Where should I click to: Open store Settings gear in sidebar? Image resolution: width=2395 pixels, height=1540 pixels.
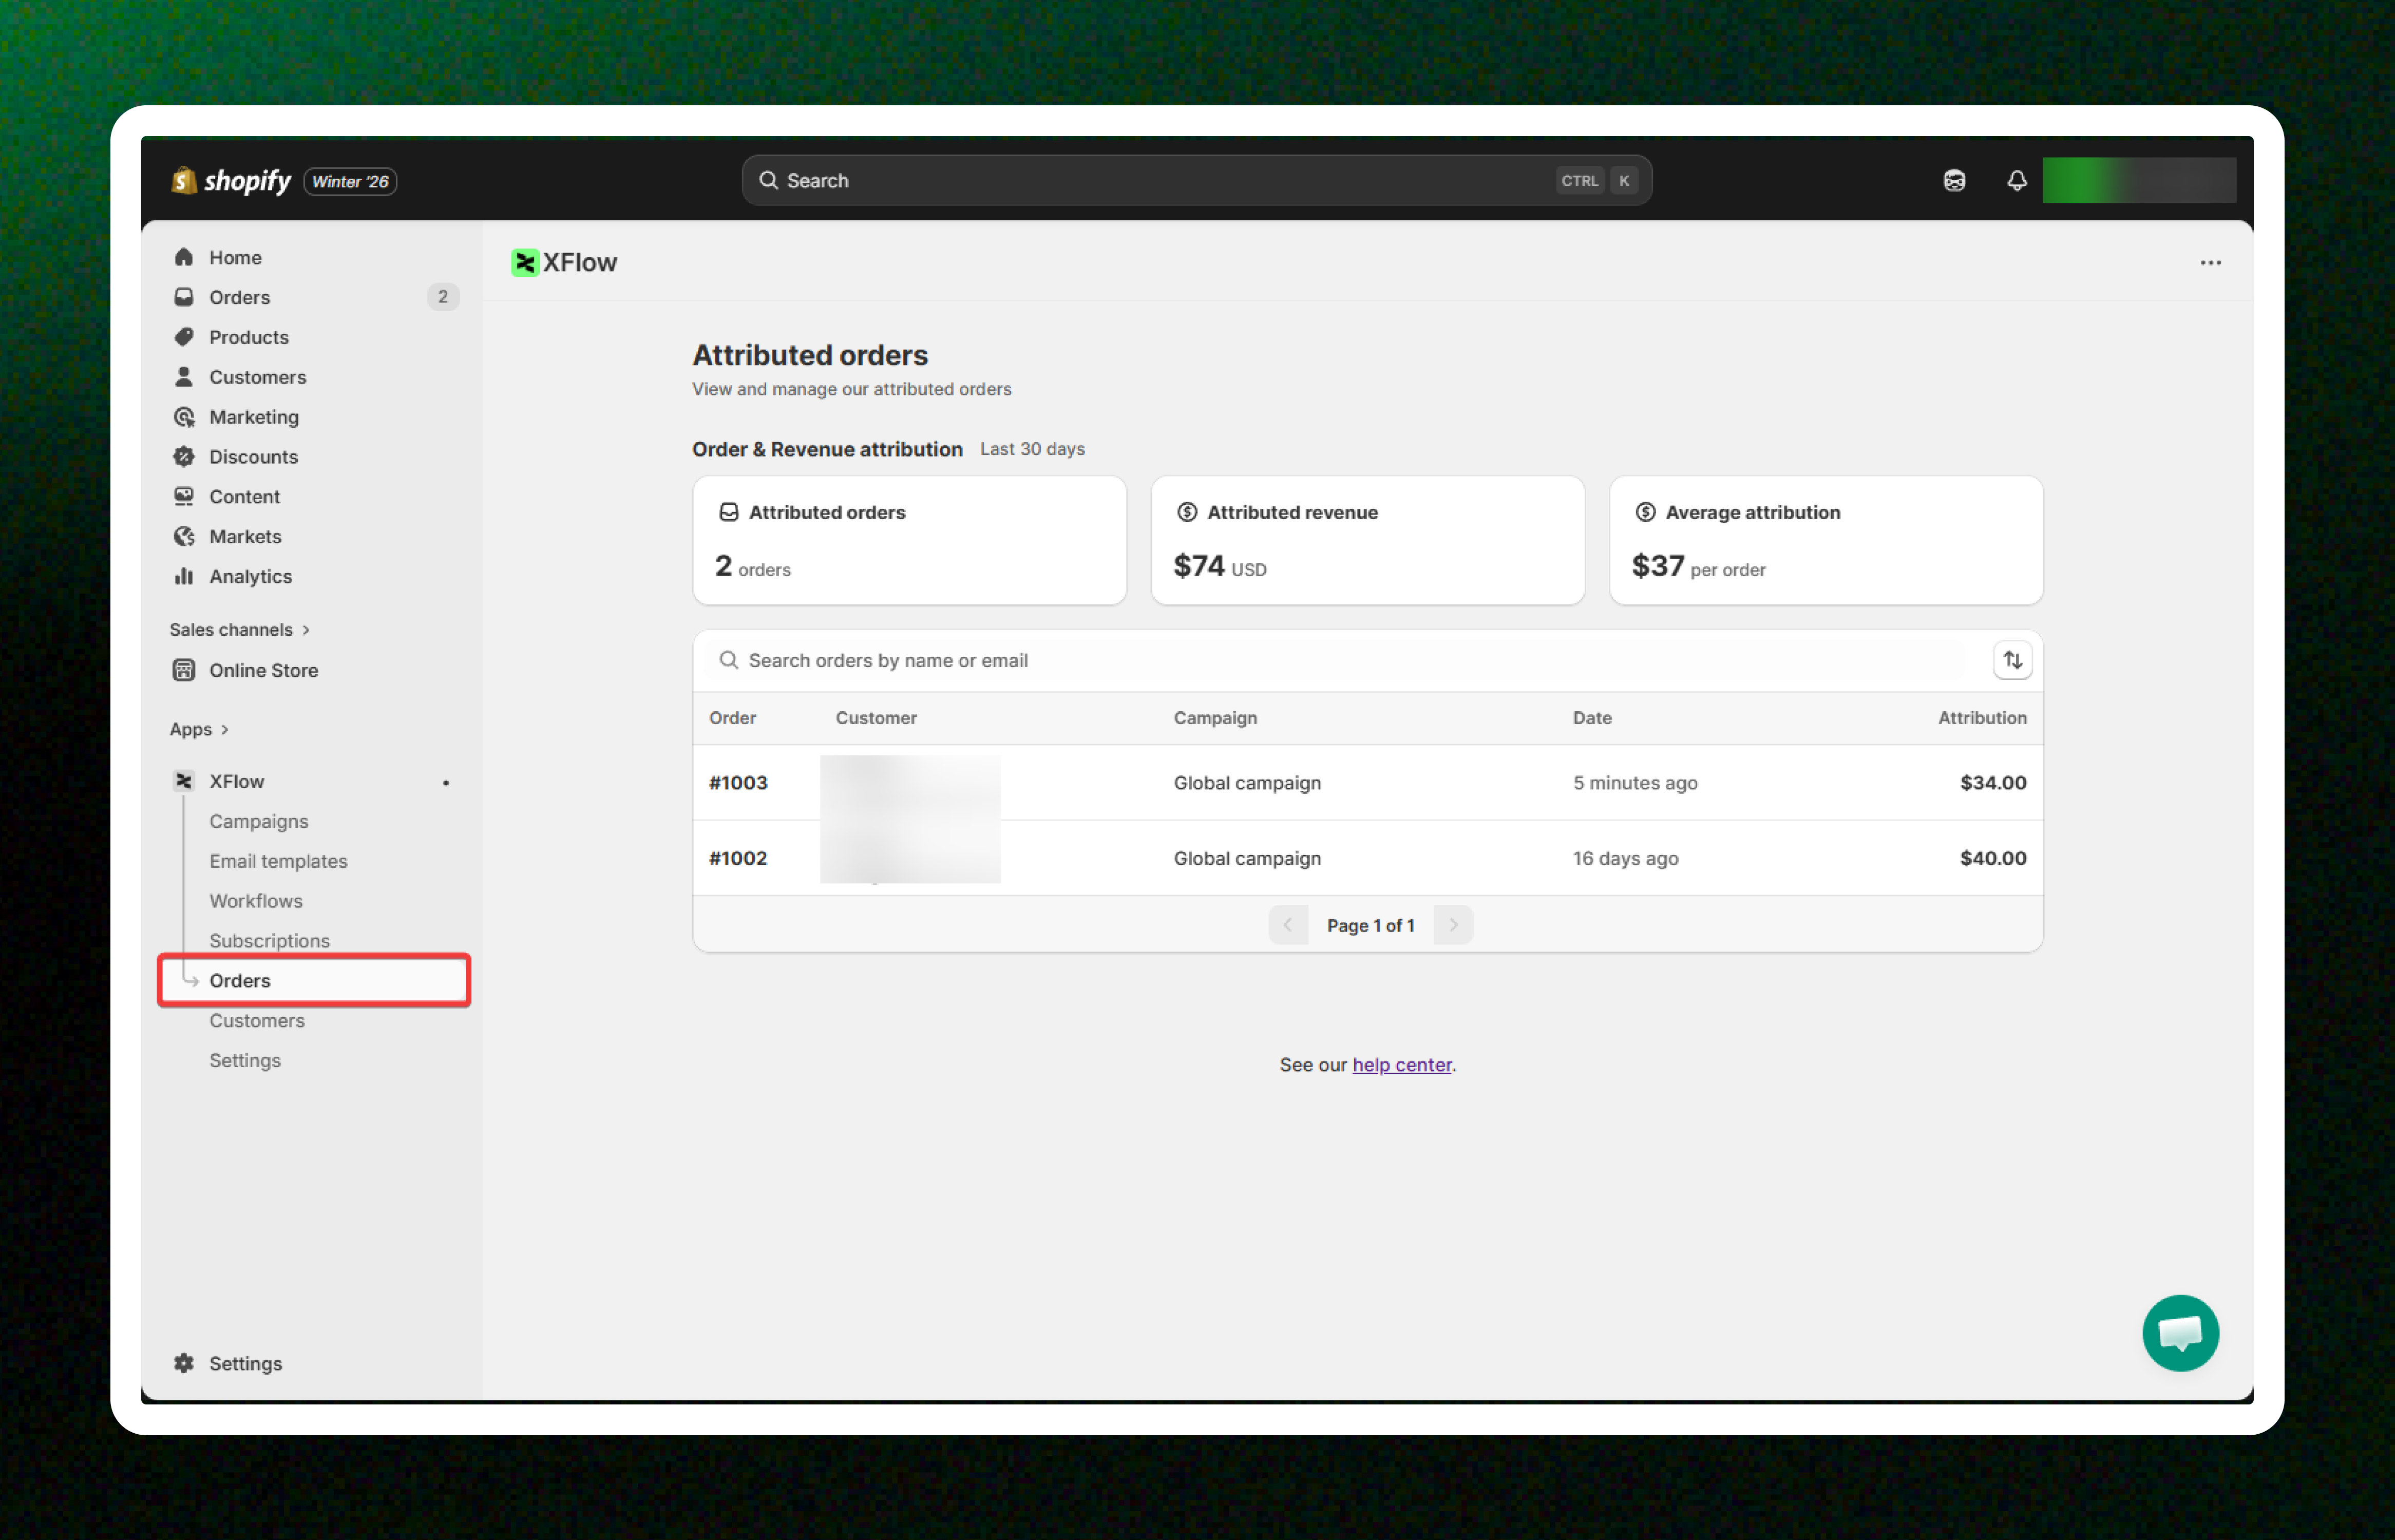[x=245, y=1363]
